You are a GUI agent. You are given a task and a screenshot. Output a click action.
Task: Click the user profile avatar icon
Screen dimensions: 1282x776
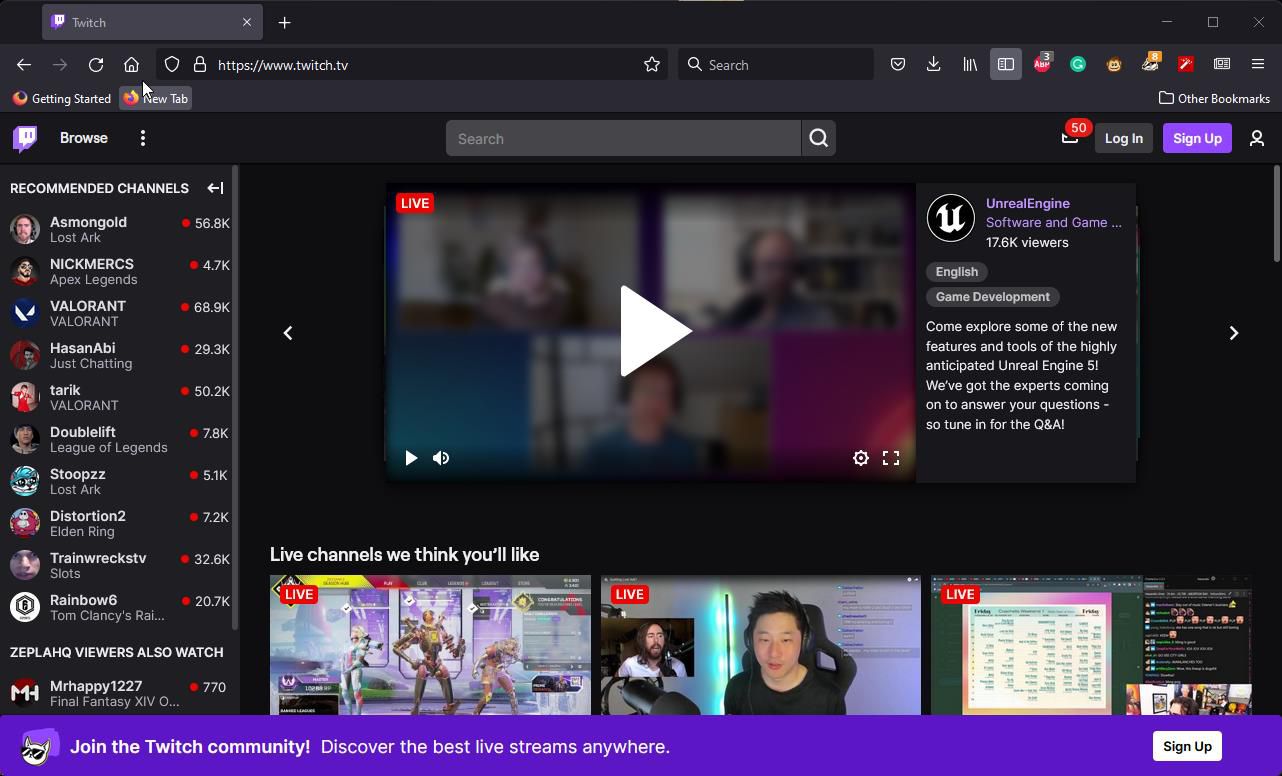pyautogui.click(x=1257, y=138)
